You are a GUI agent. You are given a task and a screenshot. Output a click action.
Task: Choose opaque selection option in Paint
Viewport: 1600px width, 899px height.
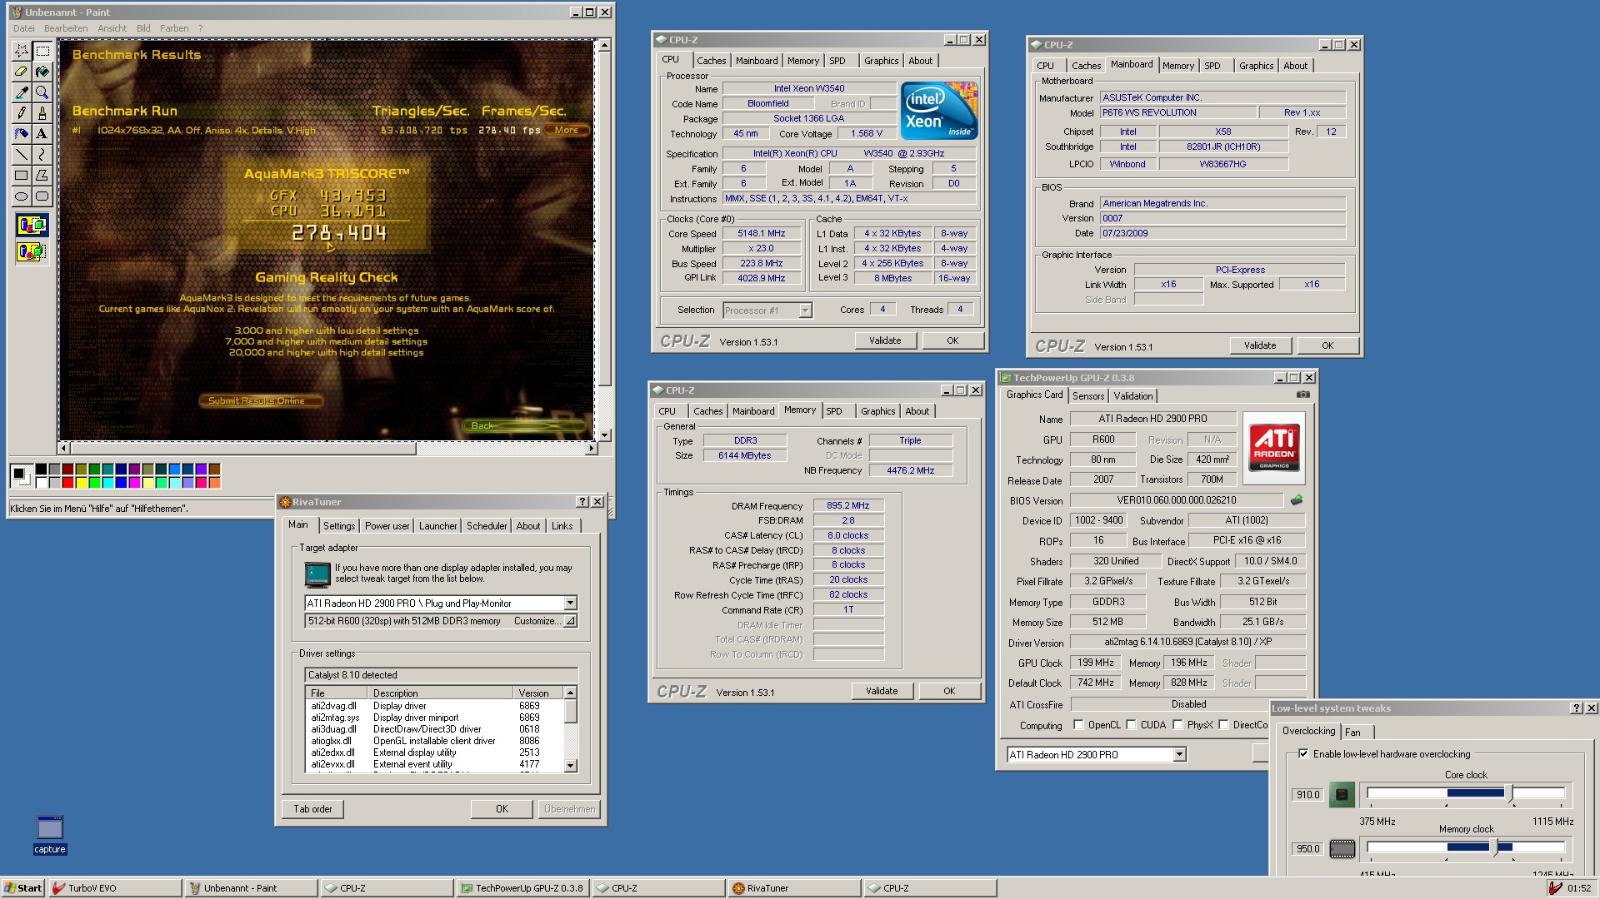coord(31,225)
